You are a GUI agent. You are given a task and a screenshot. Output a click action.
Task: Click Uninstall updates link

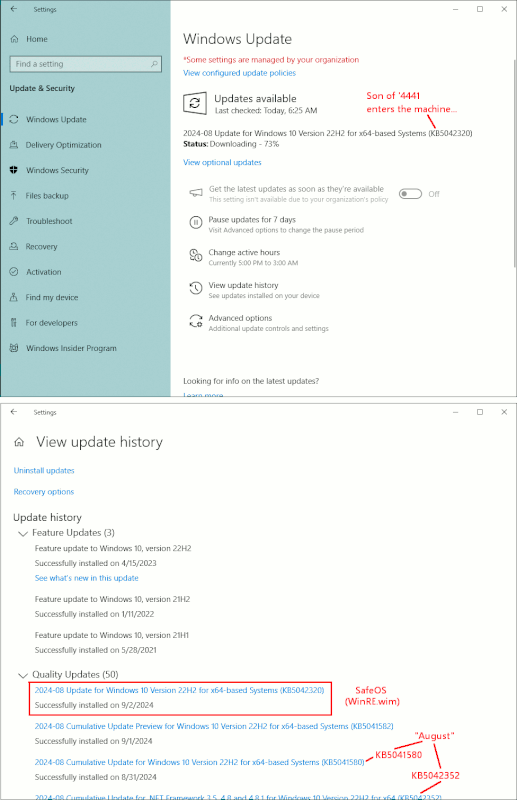[44, 470]
